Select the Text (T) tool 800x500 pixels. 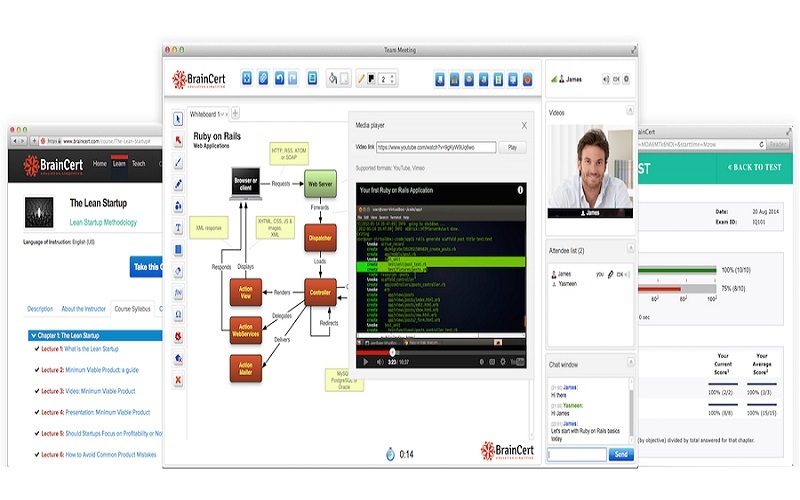(178, 228)
